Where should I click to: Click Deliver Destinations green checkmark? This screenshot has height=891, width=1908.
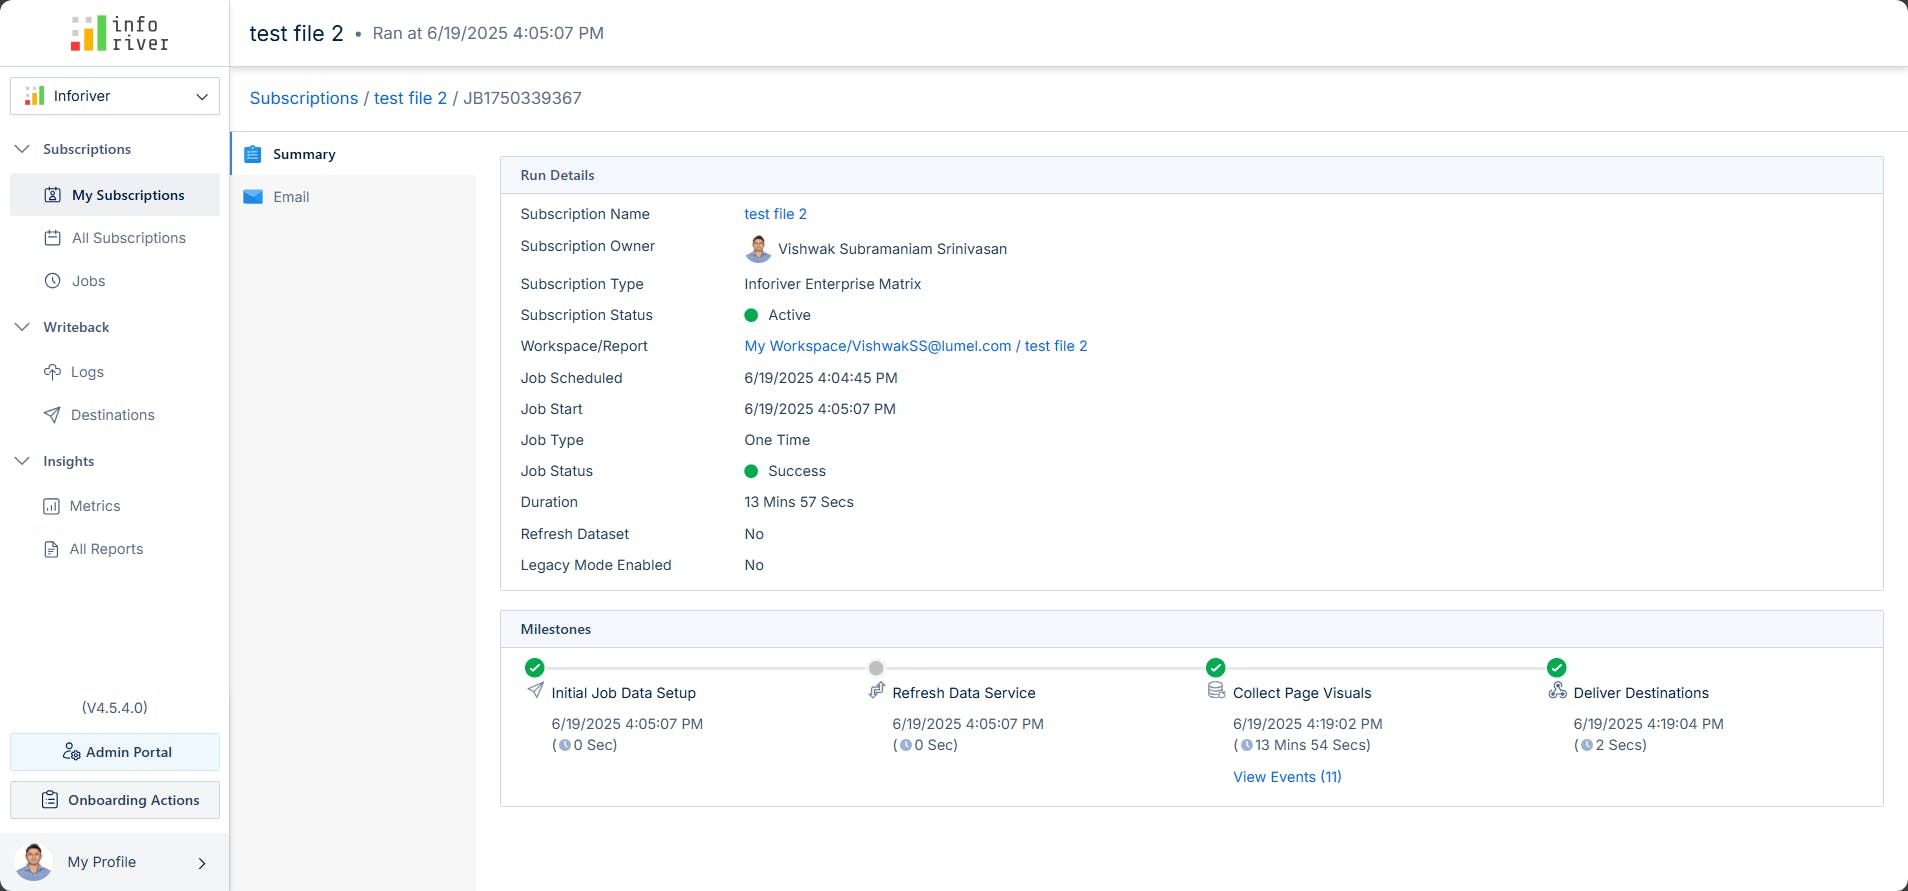[x=1557, y=668]
